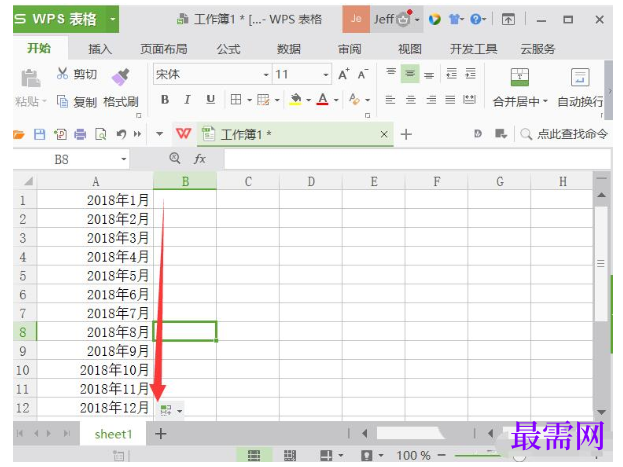Screen dimensions: 623x467
Task: Add a new document tab with plus
Action: (x=406, y=134)
